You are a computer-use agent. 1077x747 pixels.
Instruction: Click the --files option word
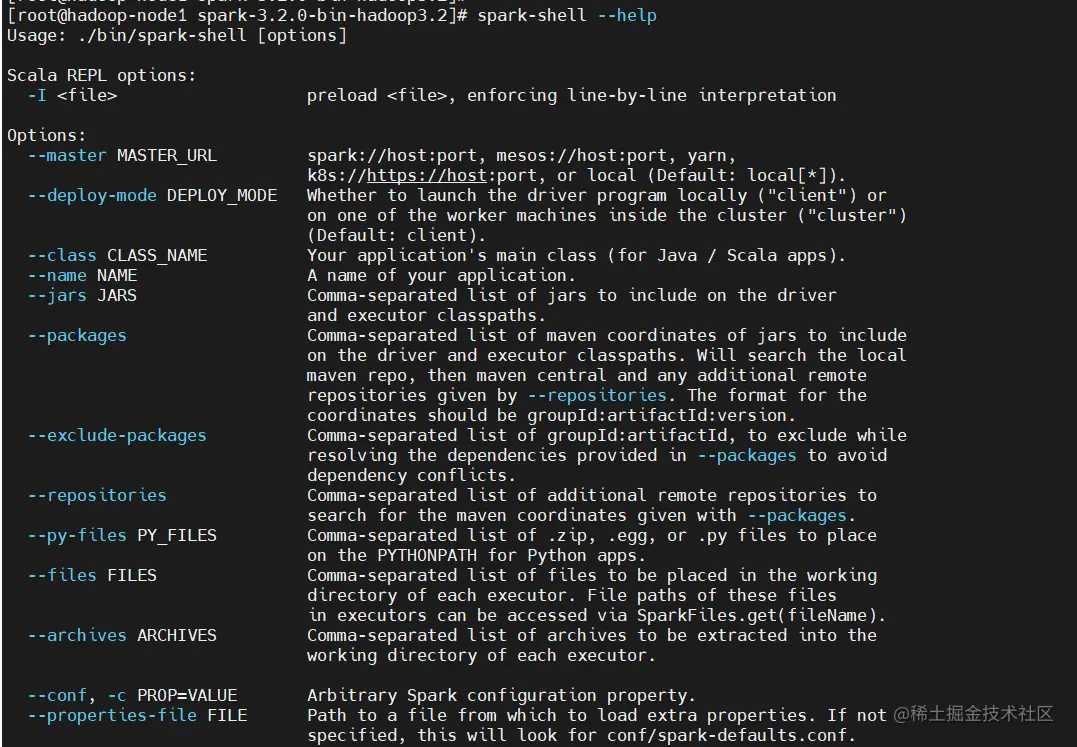click(63, 575)
